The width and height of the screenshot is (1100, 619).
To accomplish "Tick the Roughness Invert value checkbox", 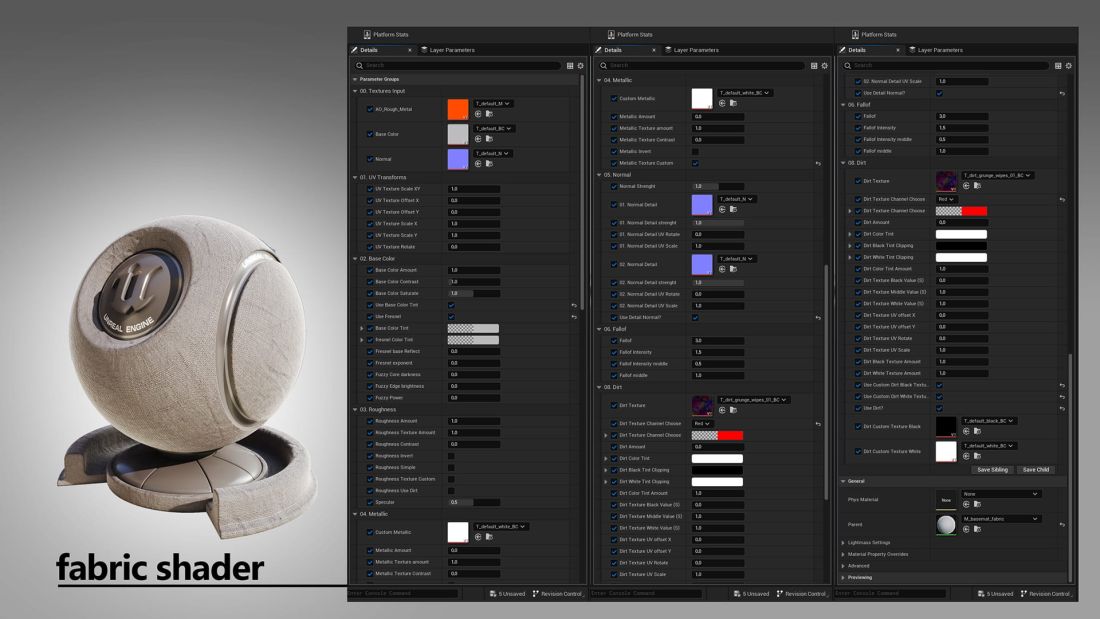I will (451, 455).
